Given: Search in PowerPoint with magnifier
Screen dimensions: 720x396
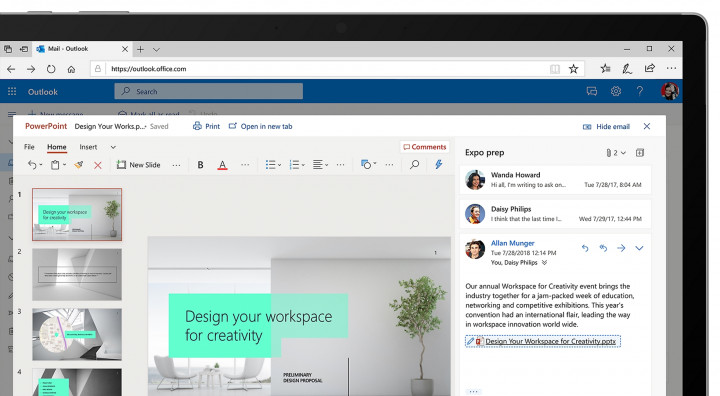Looking at the screenshot, I should (x=414, y=164).
